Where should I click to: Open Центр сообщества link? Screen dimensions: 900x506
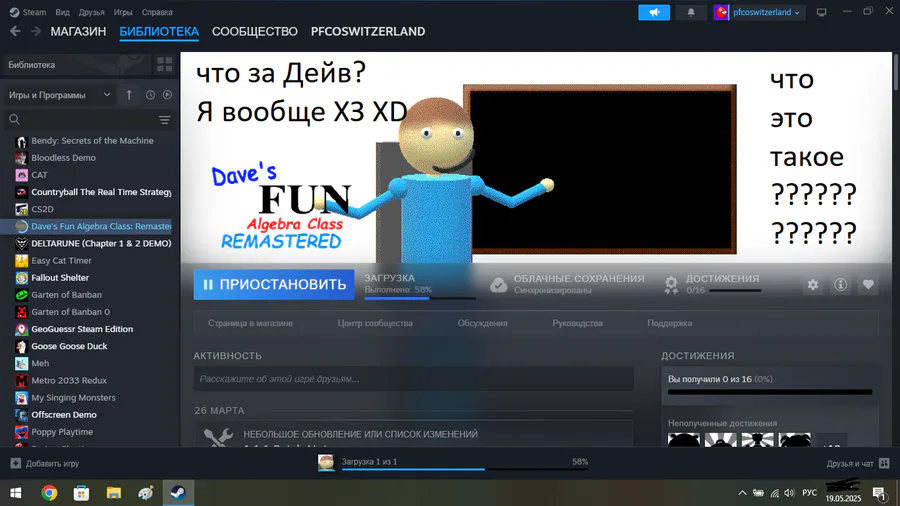click(375, 324)
